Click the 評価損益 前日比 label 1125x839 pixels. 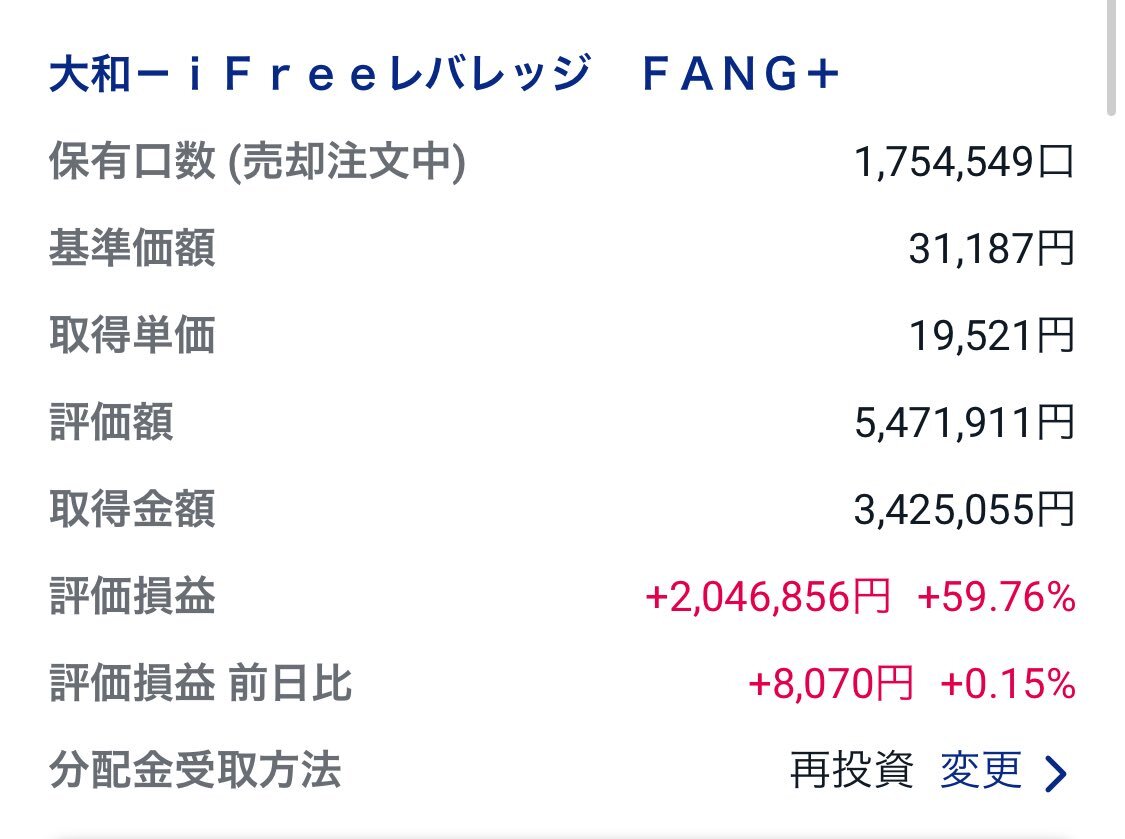200,683
